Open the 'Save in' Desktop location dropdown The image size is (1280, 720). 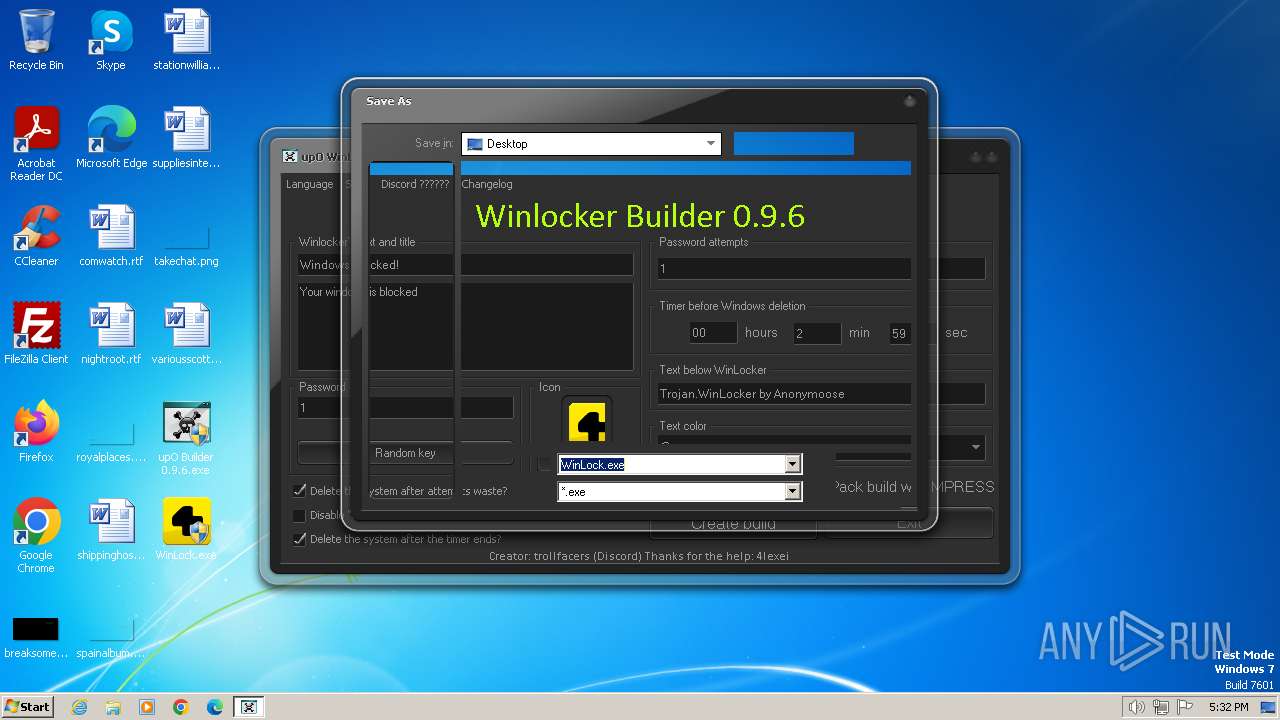coord(591,144)
